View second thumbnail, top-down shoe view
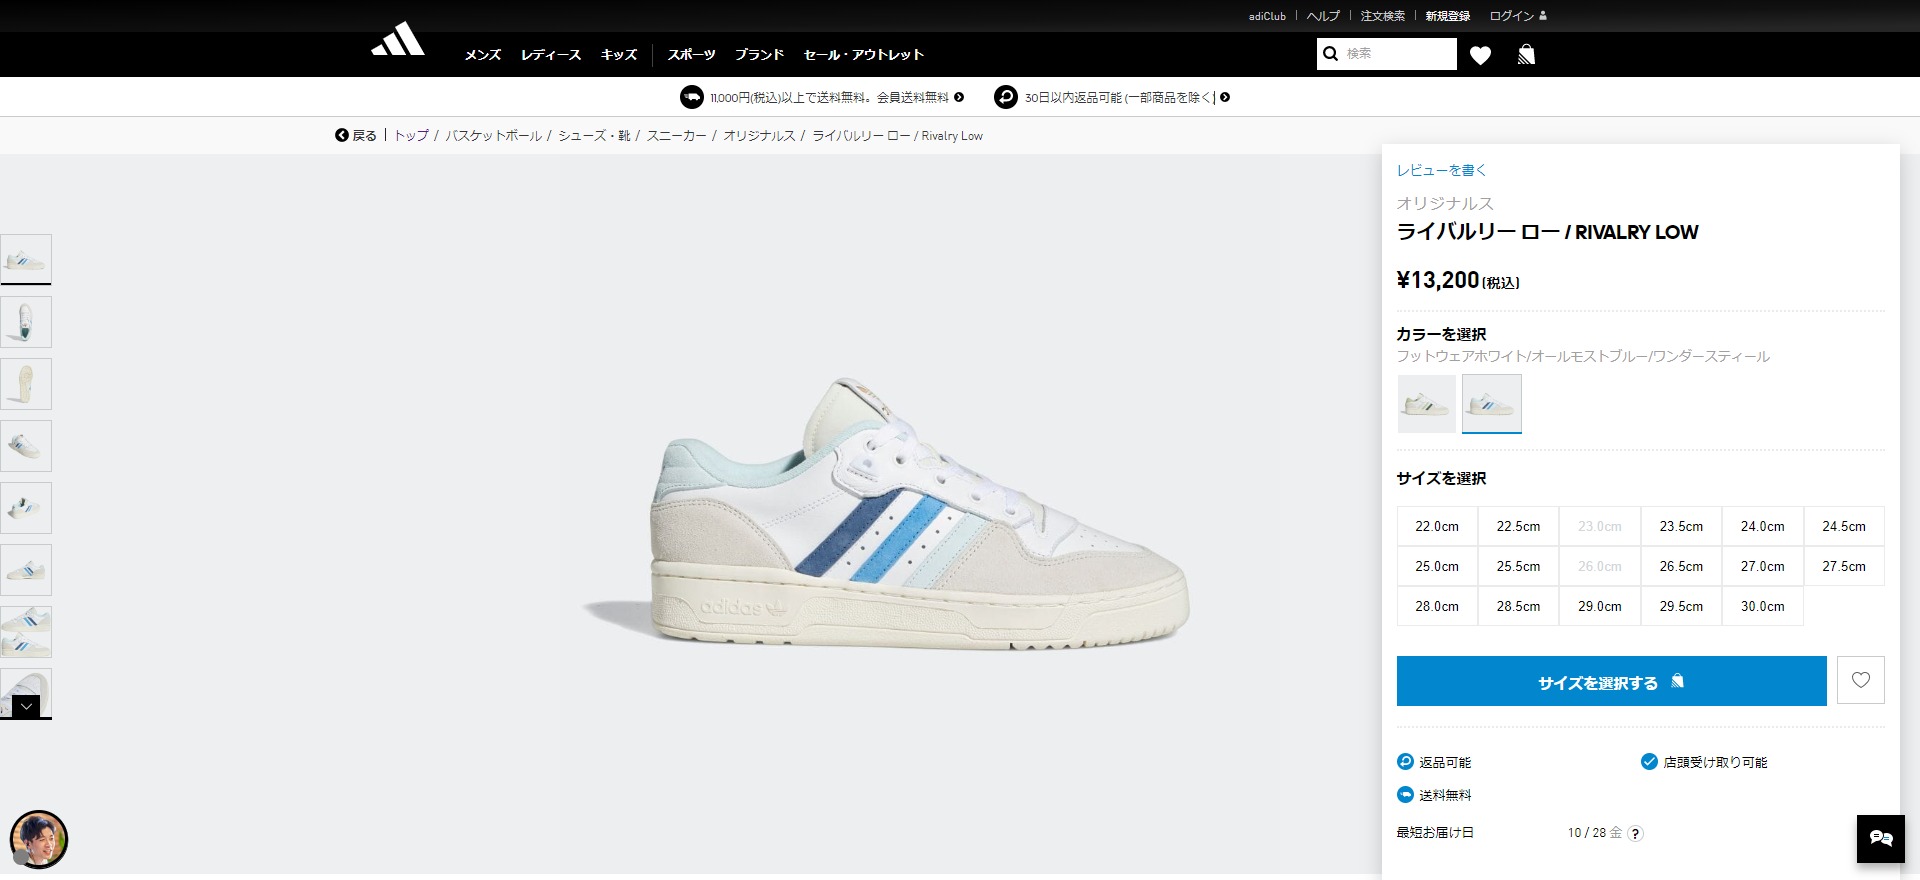 pos(26,322)
